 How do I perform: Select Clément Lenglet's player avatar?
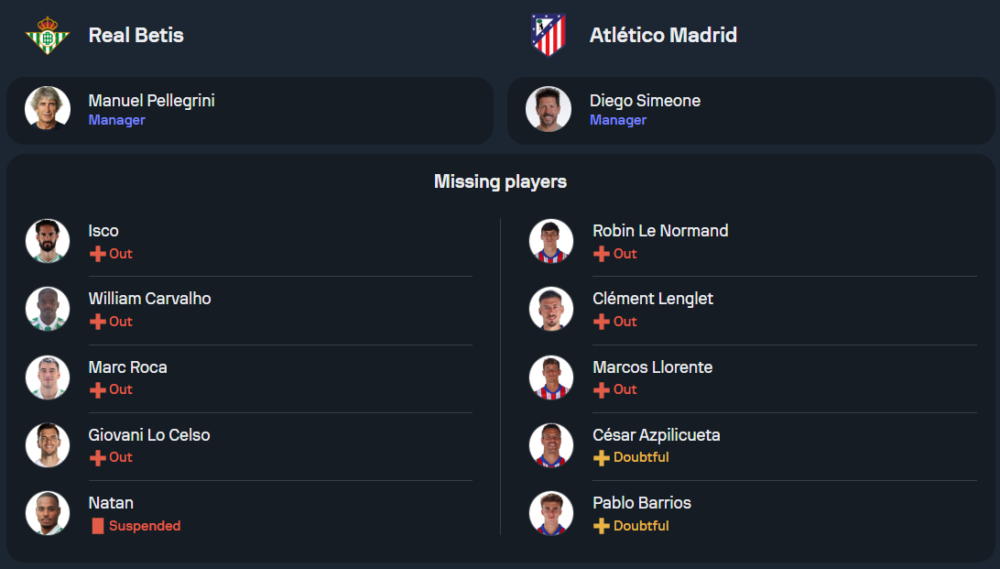coord(551,309)
